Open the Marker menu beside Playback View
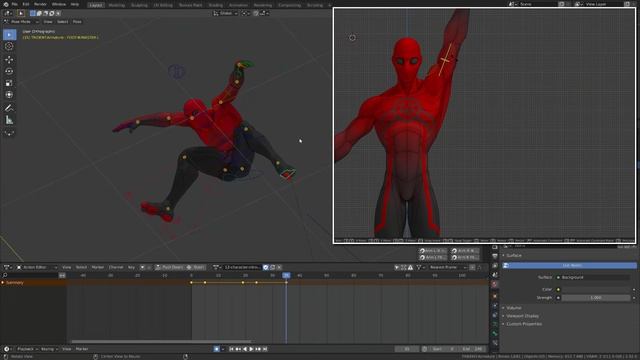Viewport: 640px width, 360px height. click(82, 349)
